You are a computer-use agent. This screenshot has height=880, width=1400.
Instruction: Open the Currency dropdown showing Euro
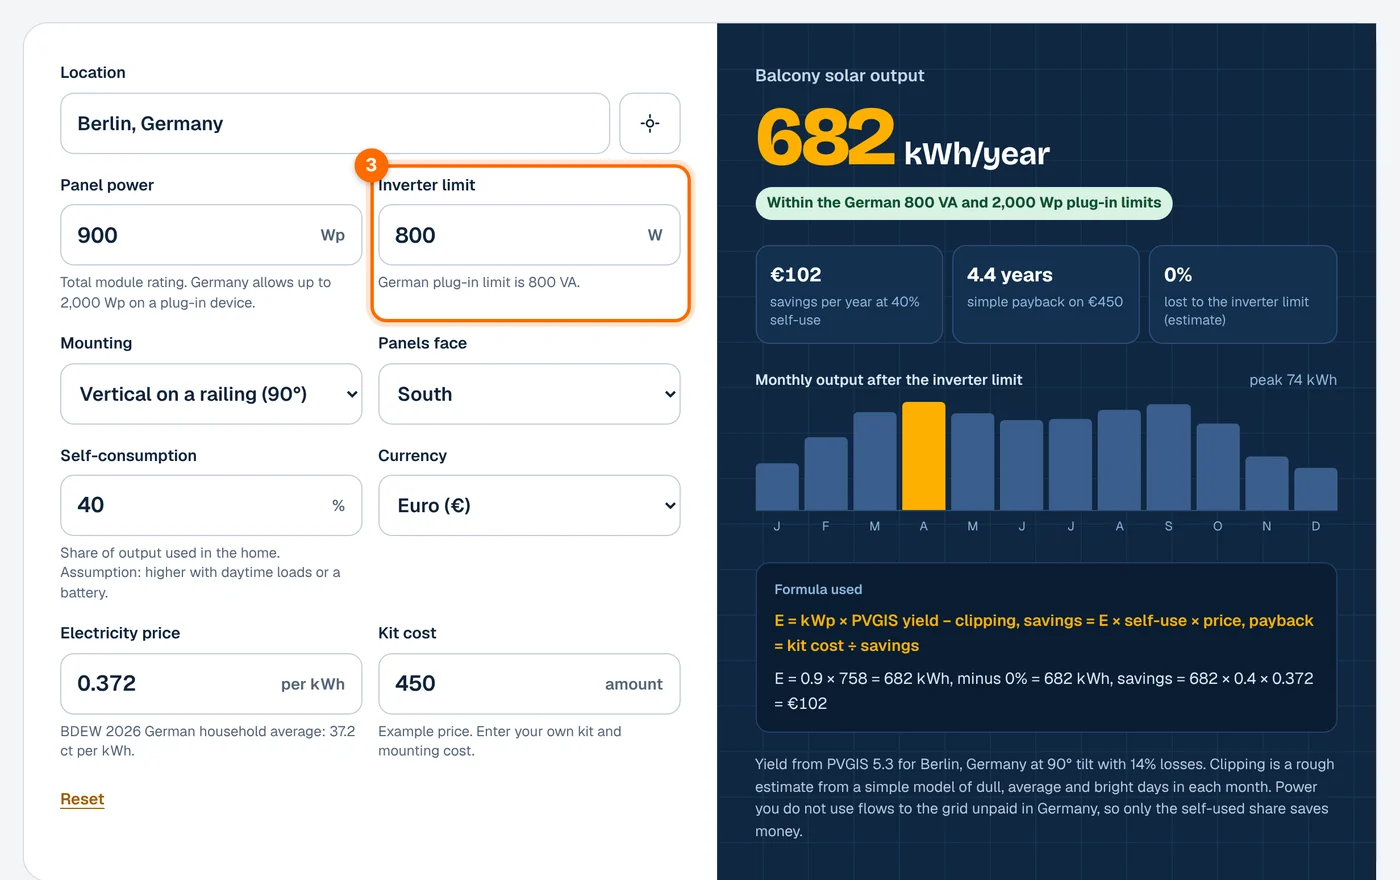[529, 505]
